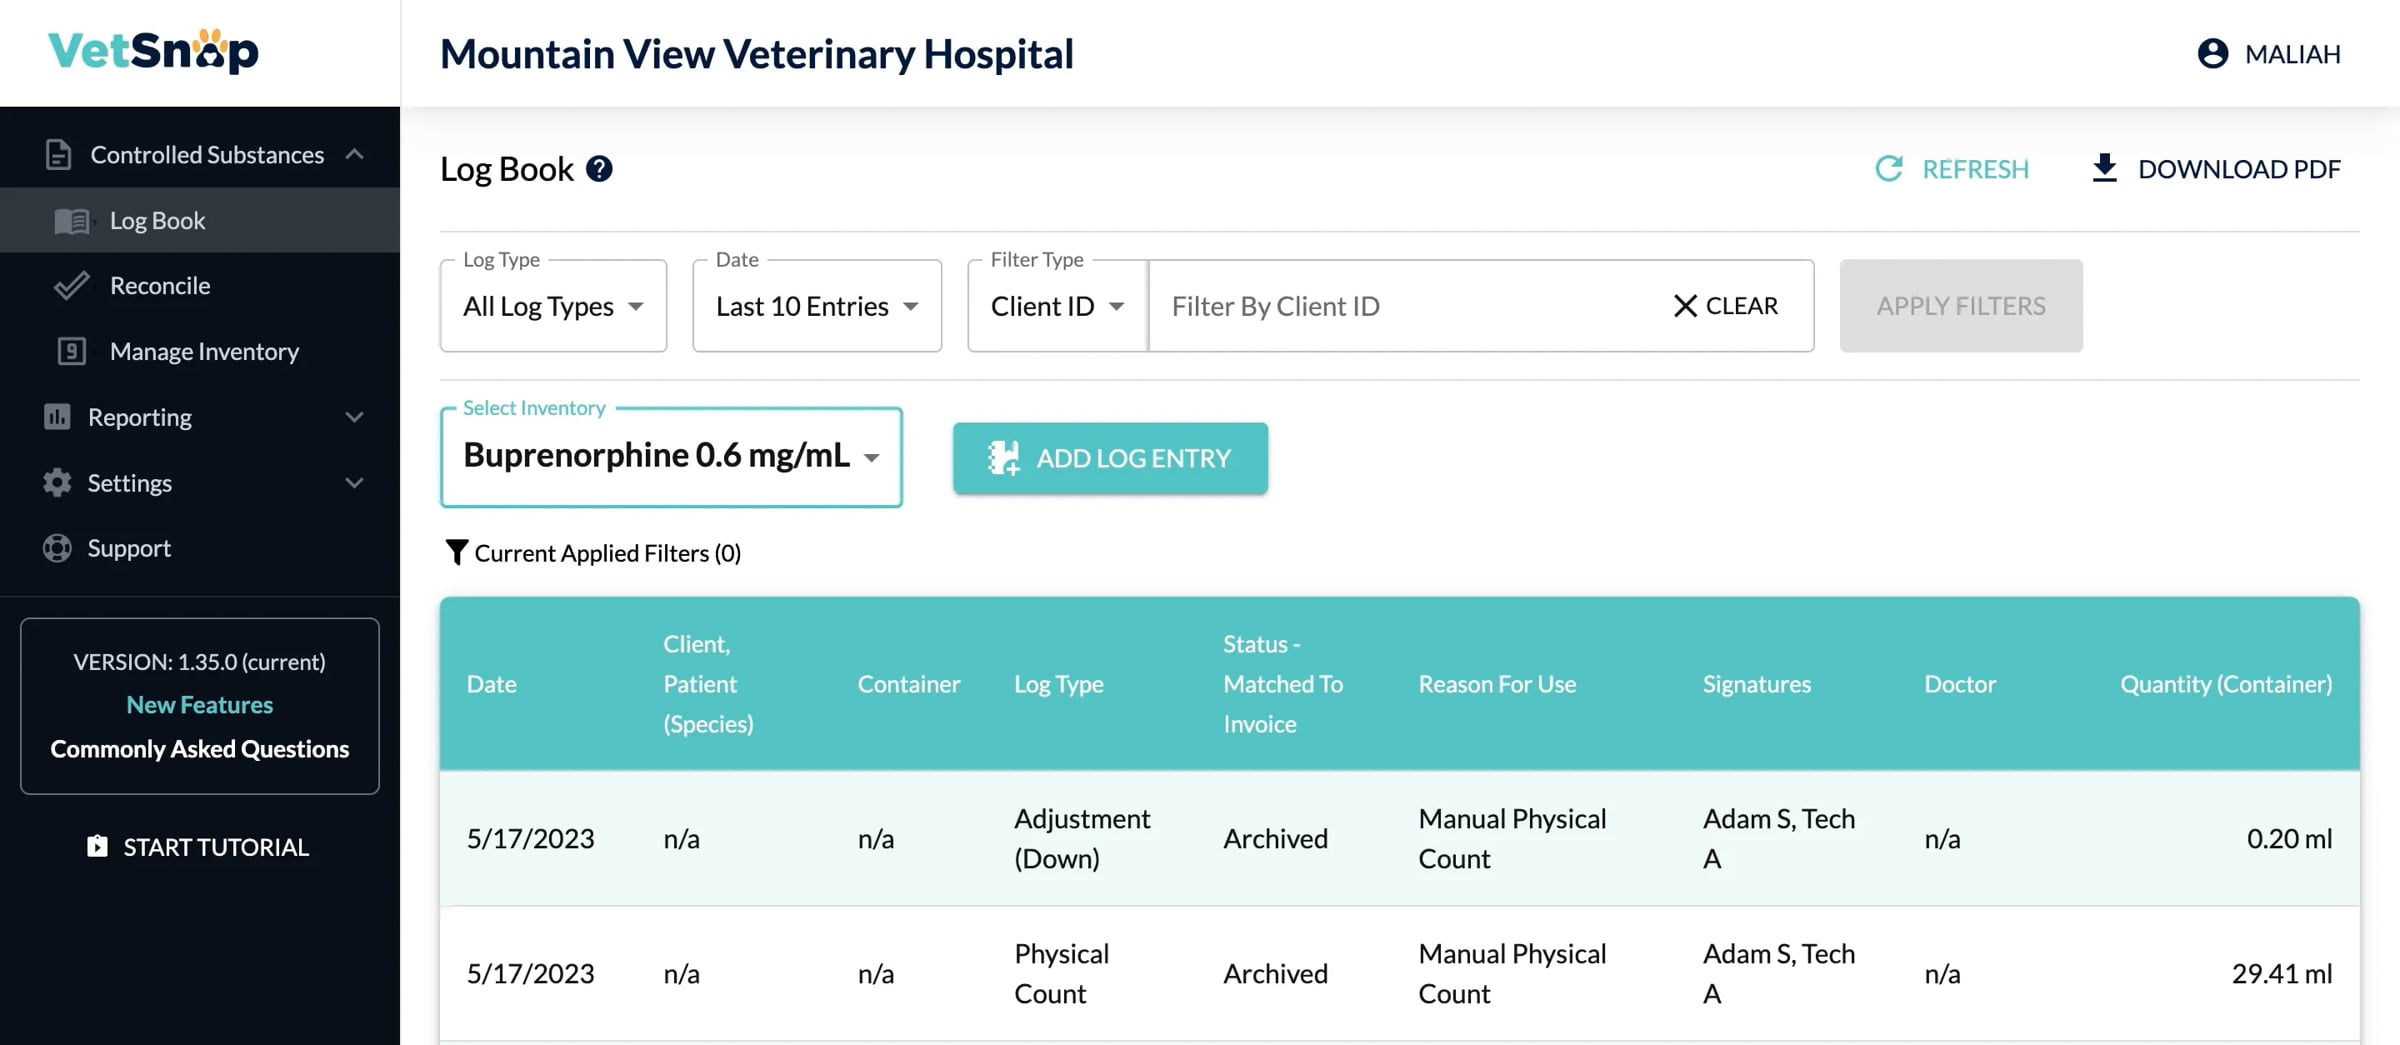Type in the Filter By Client ID field

(x=1400, y=306)
